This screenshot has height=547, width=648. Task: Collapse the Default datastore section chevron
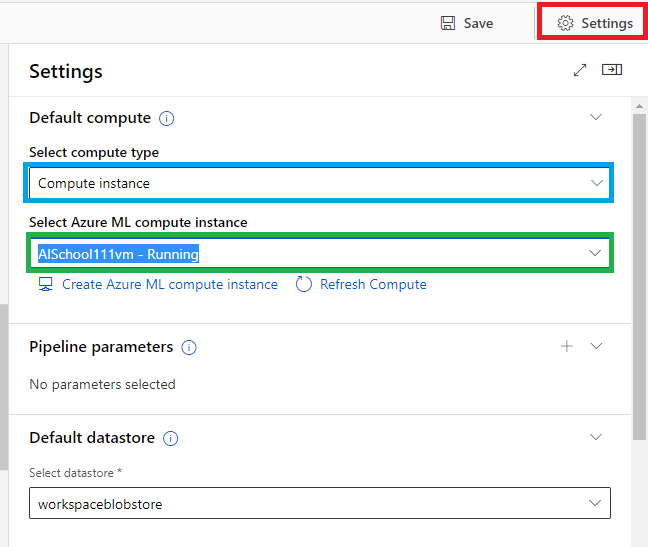[x=596, y=437]
